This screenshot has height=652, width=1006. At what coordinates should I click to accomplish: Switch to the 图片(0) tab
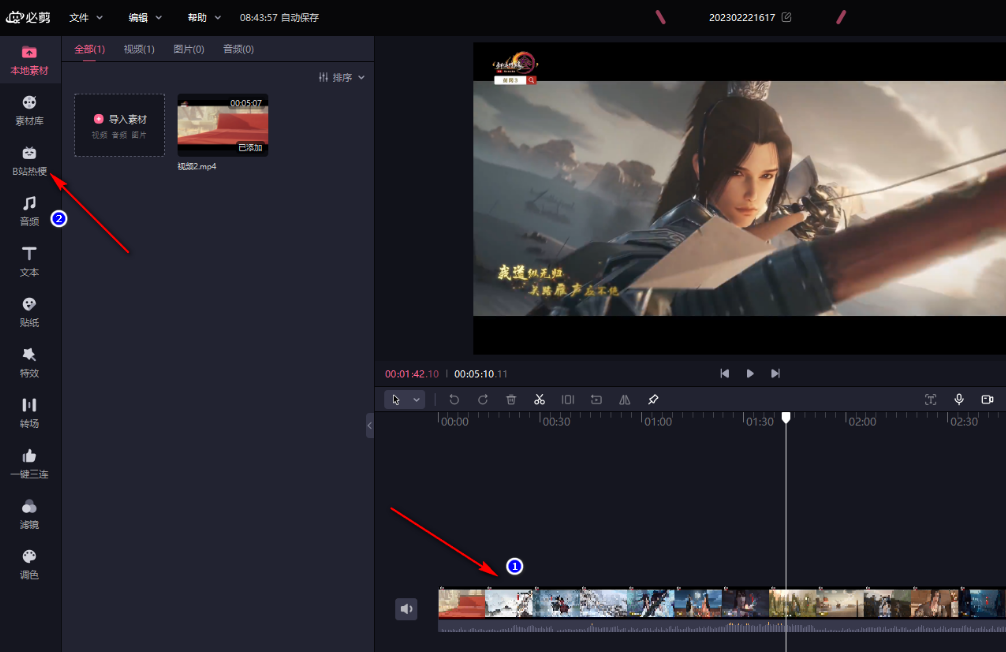tap(189, 49)
